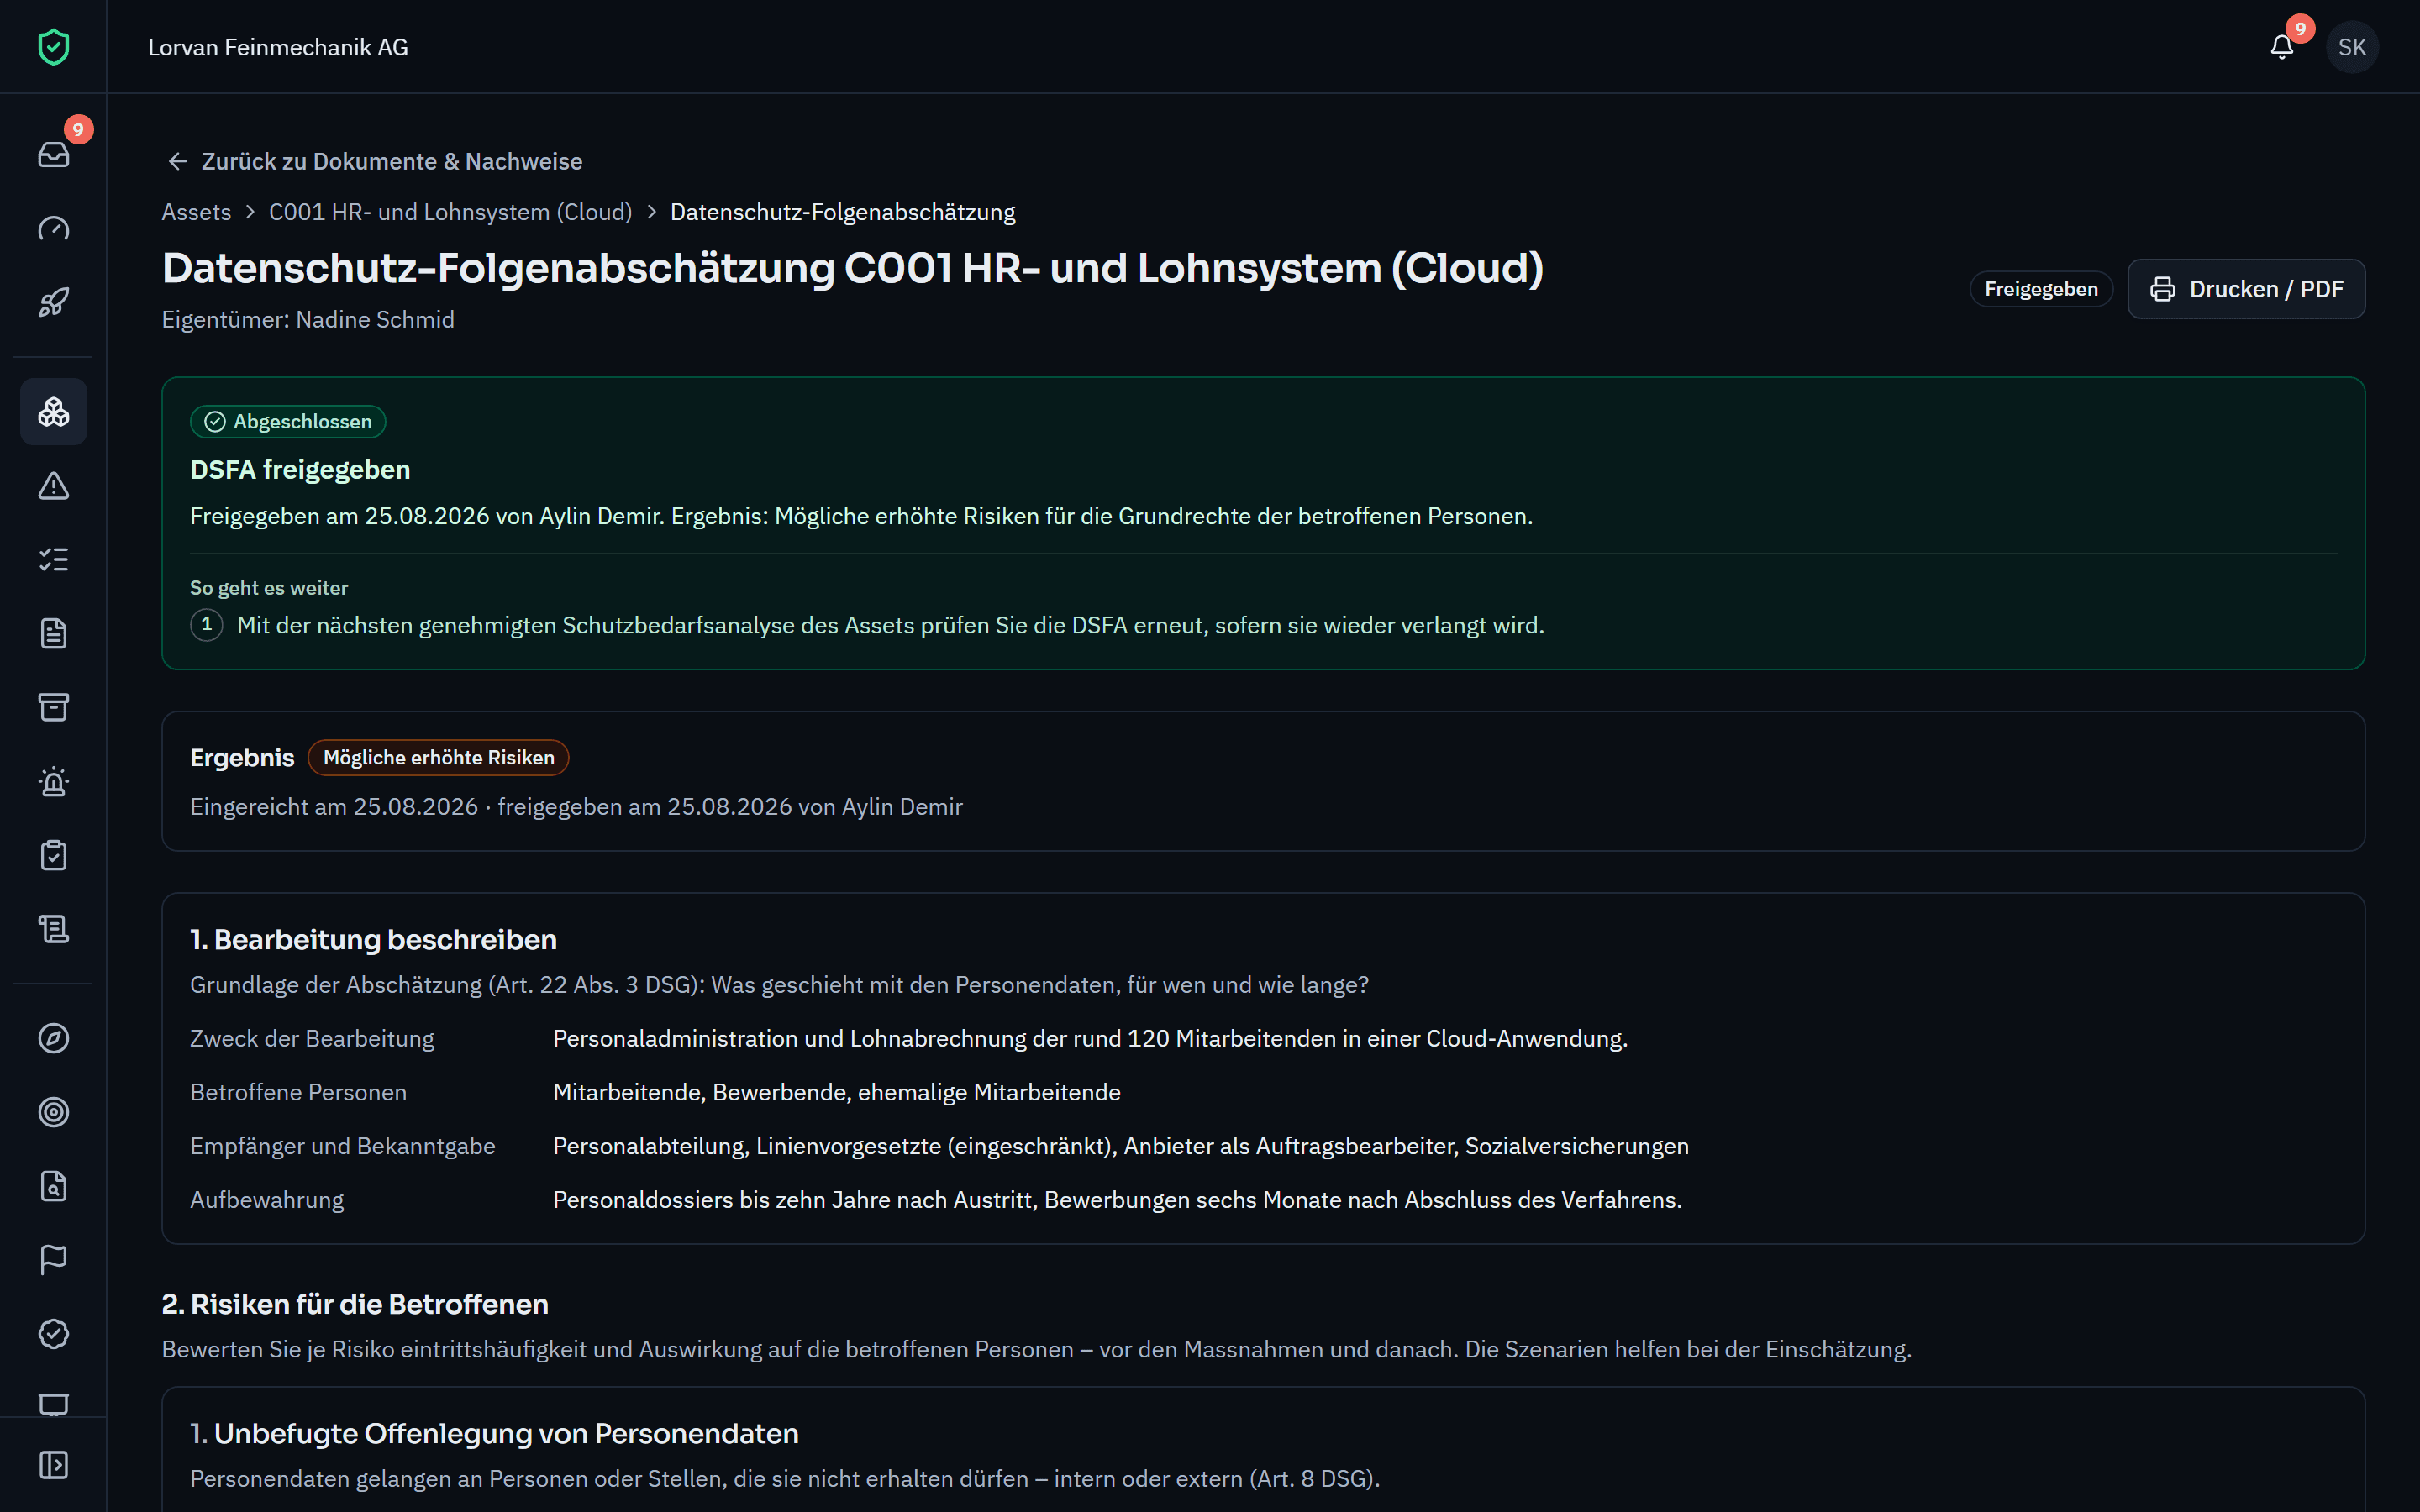2420x1512 pixels.
Task: Open the dashboard gauge icon in sidebar
Action: [x=53, y=228]
